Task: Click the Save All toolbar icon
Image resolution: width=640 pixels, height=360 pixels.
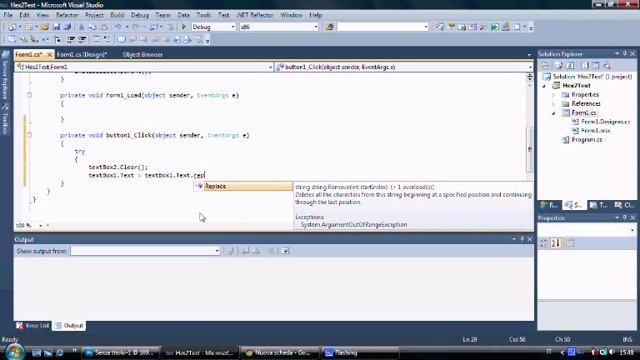Action: point(67,27)
